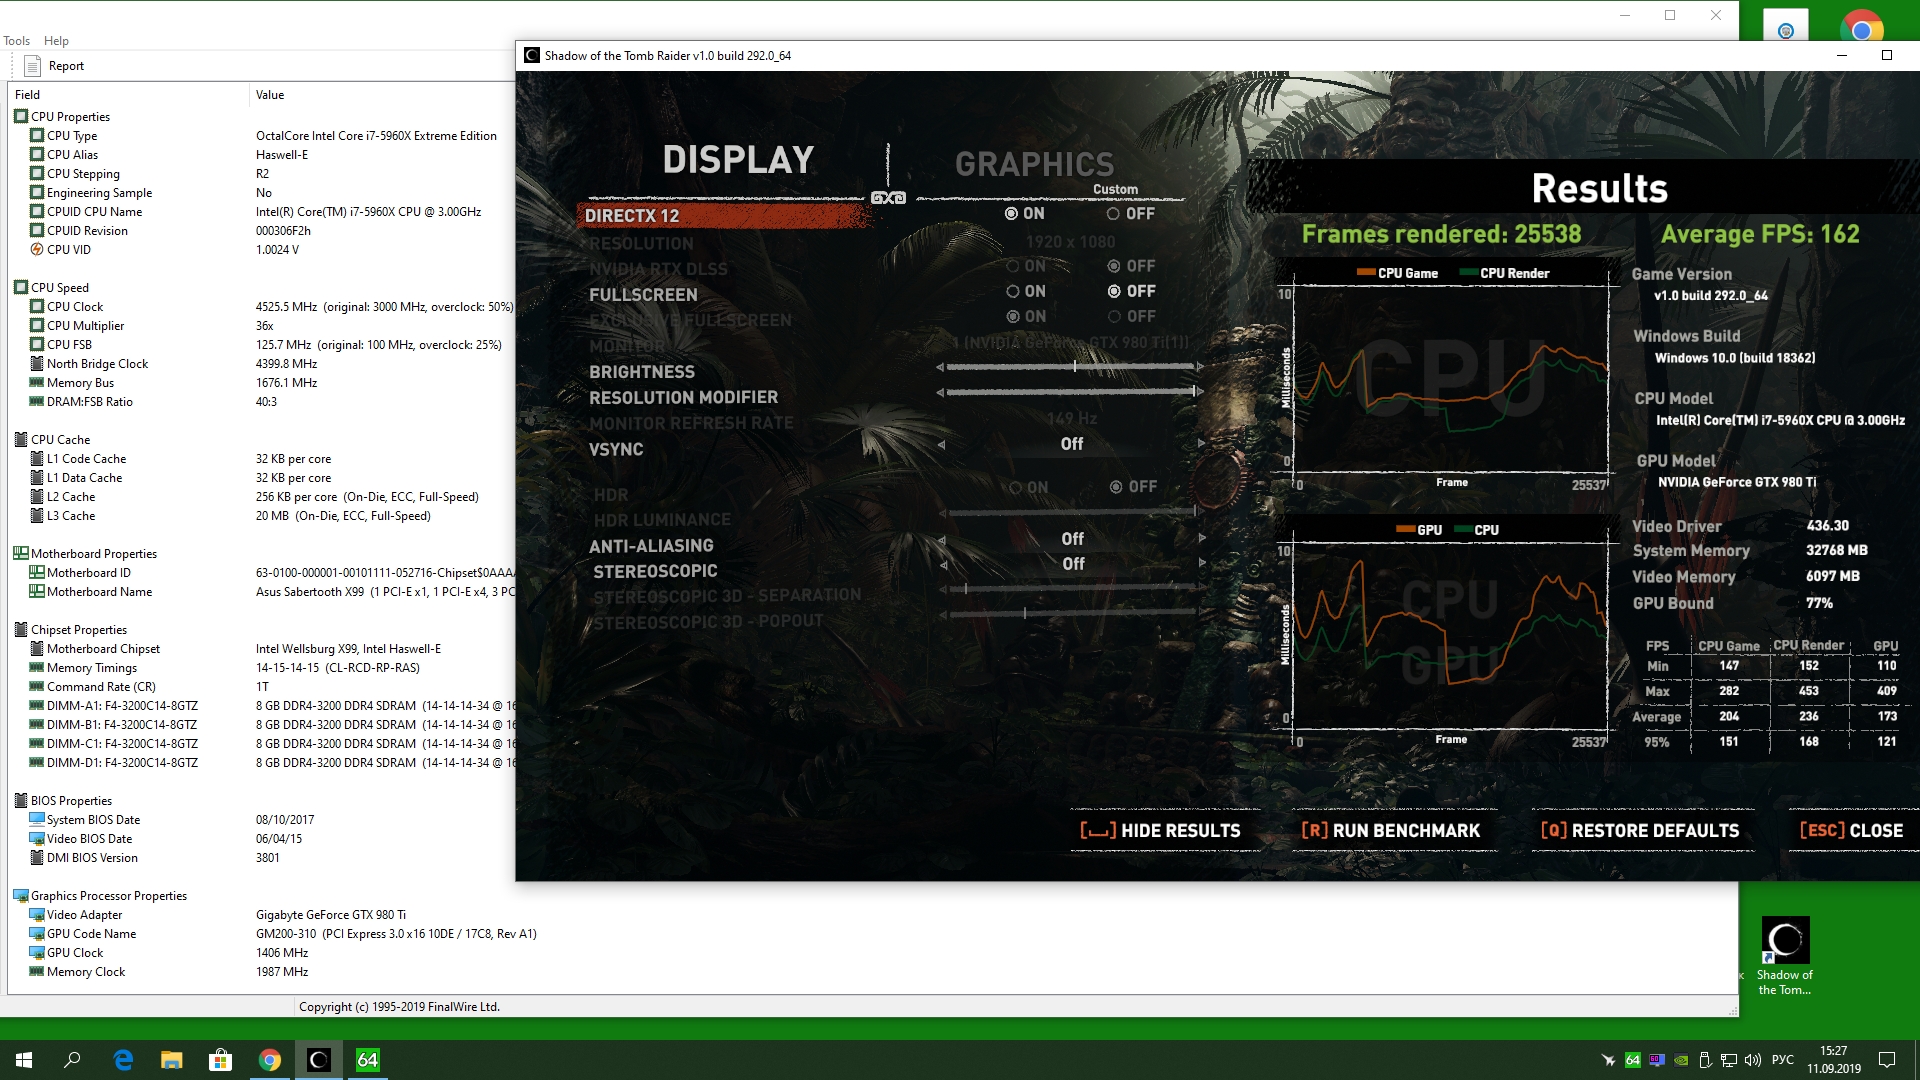The width and height of the screenshot is (1920, 1080).
Task: Switch to the Graphics tab
Action: (1034, 164)
